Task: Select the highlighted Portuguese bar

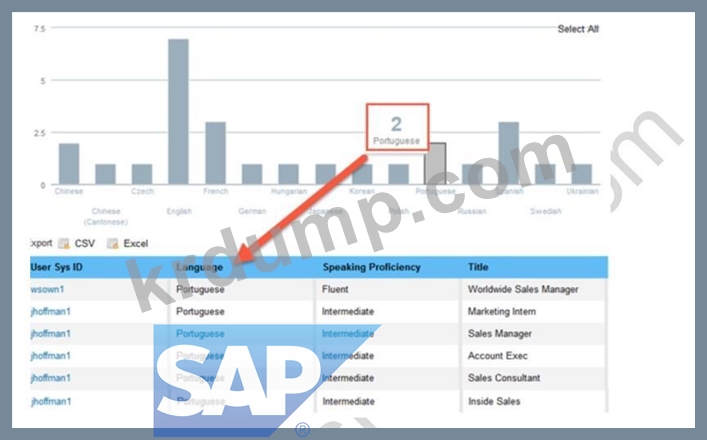Action: click(435, 164)
